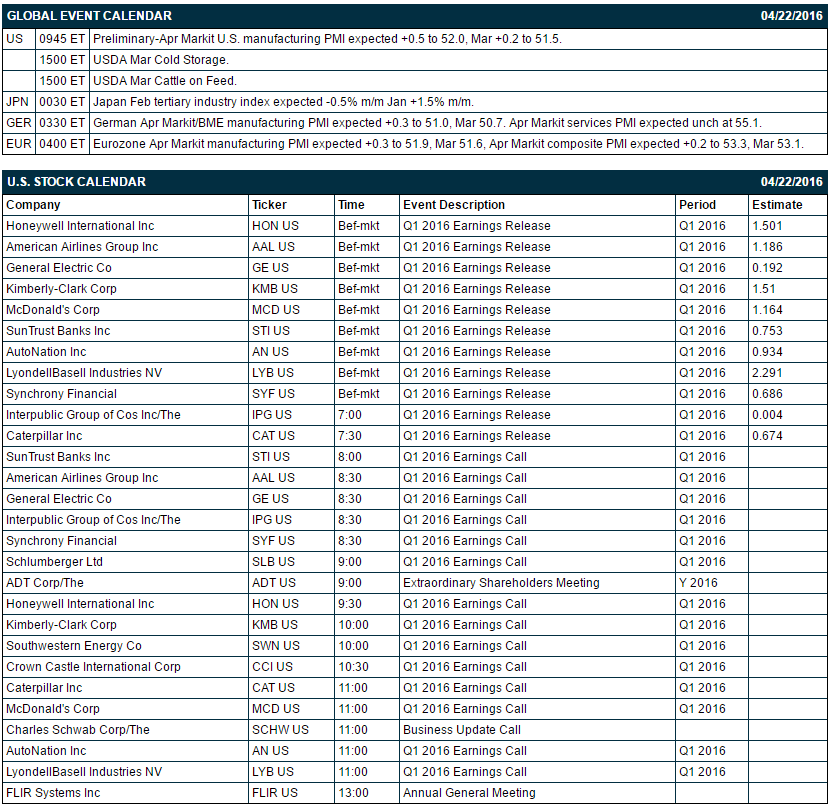Click the 9:30 time for Honeywell call
The width and height of the screenshot is (831, 809).
pyautogui.click(x=350, y=604)
